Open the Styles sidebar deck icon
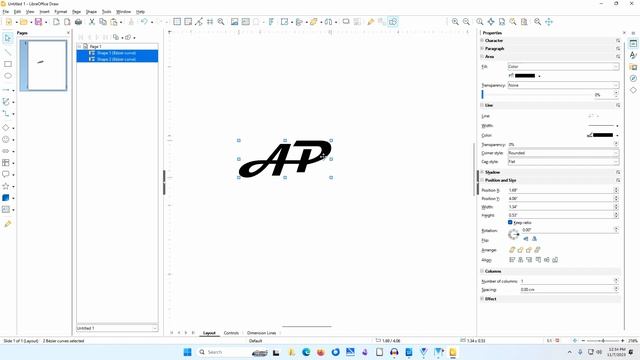 [x=633, y=55]
